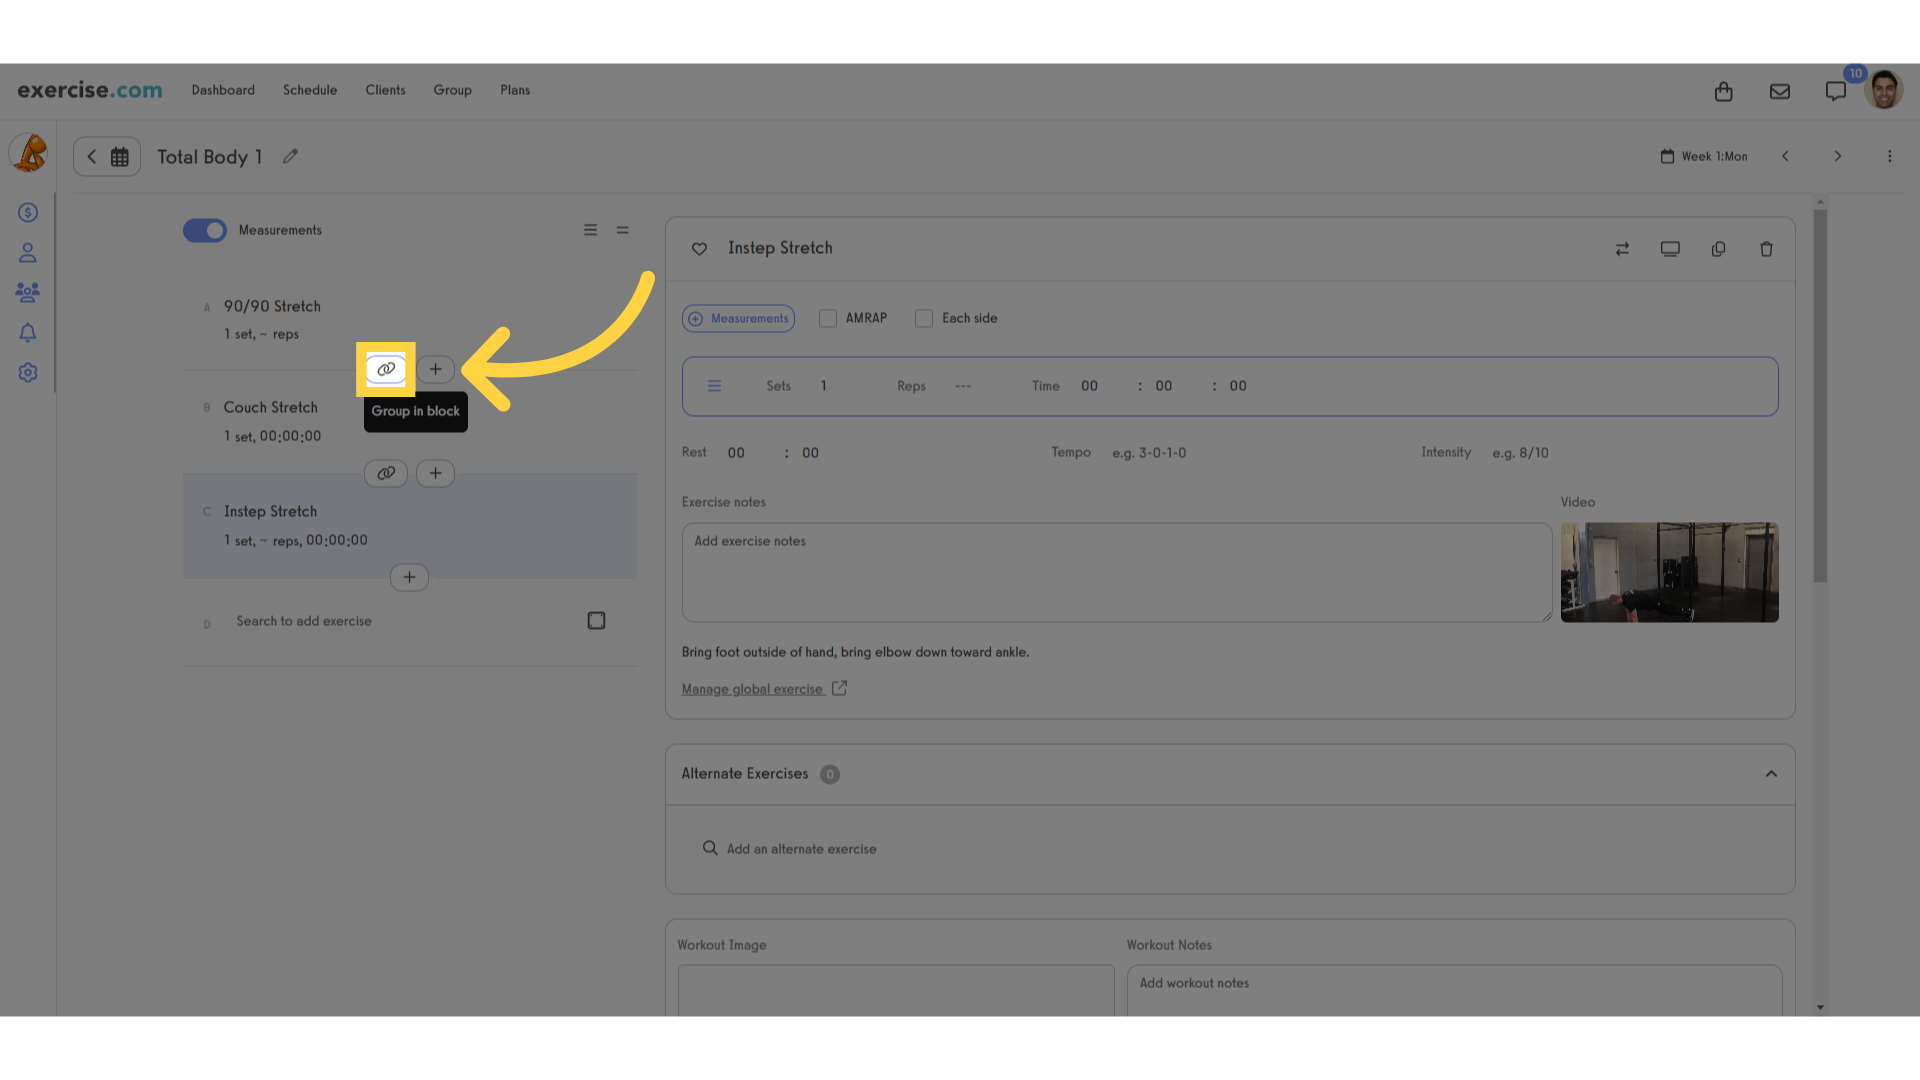
Task: Toggle the Measurements switch off
Action: [x=204, y=230]
